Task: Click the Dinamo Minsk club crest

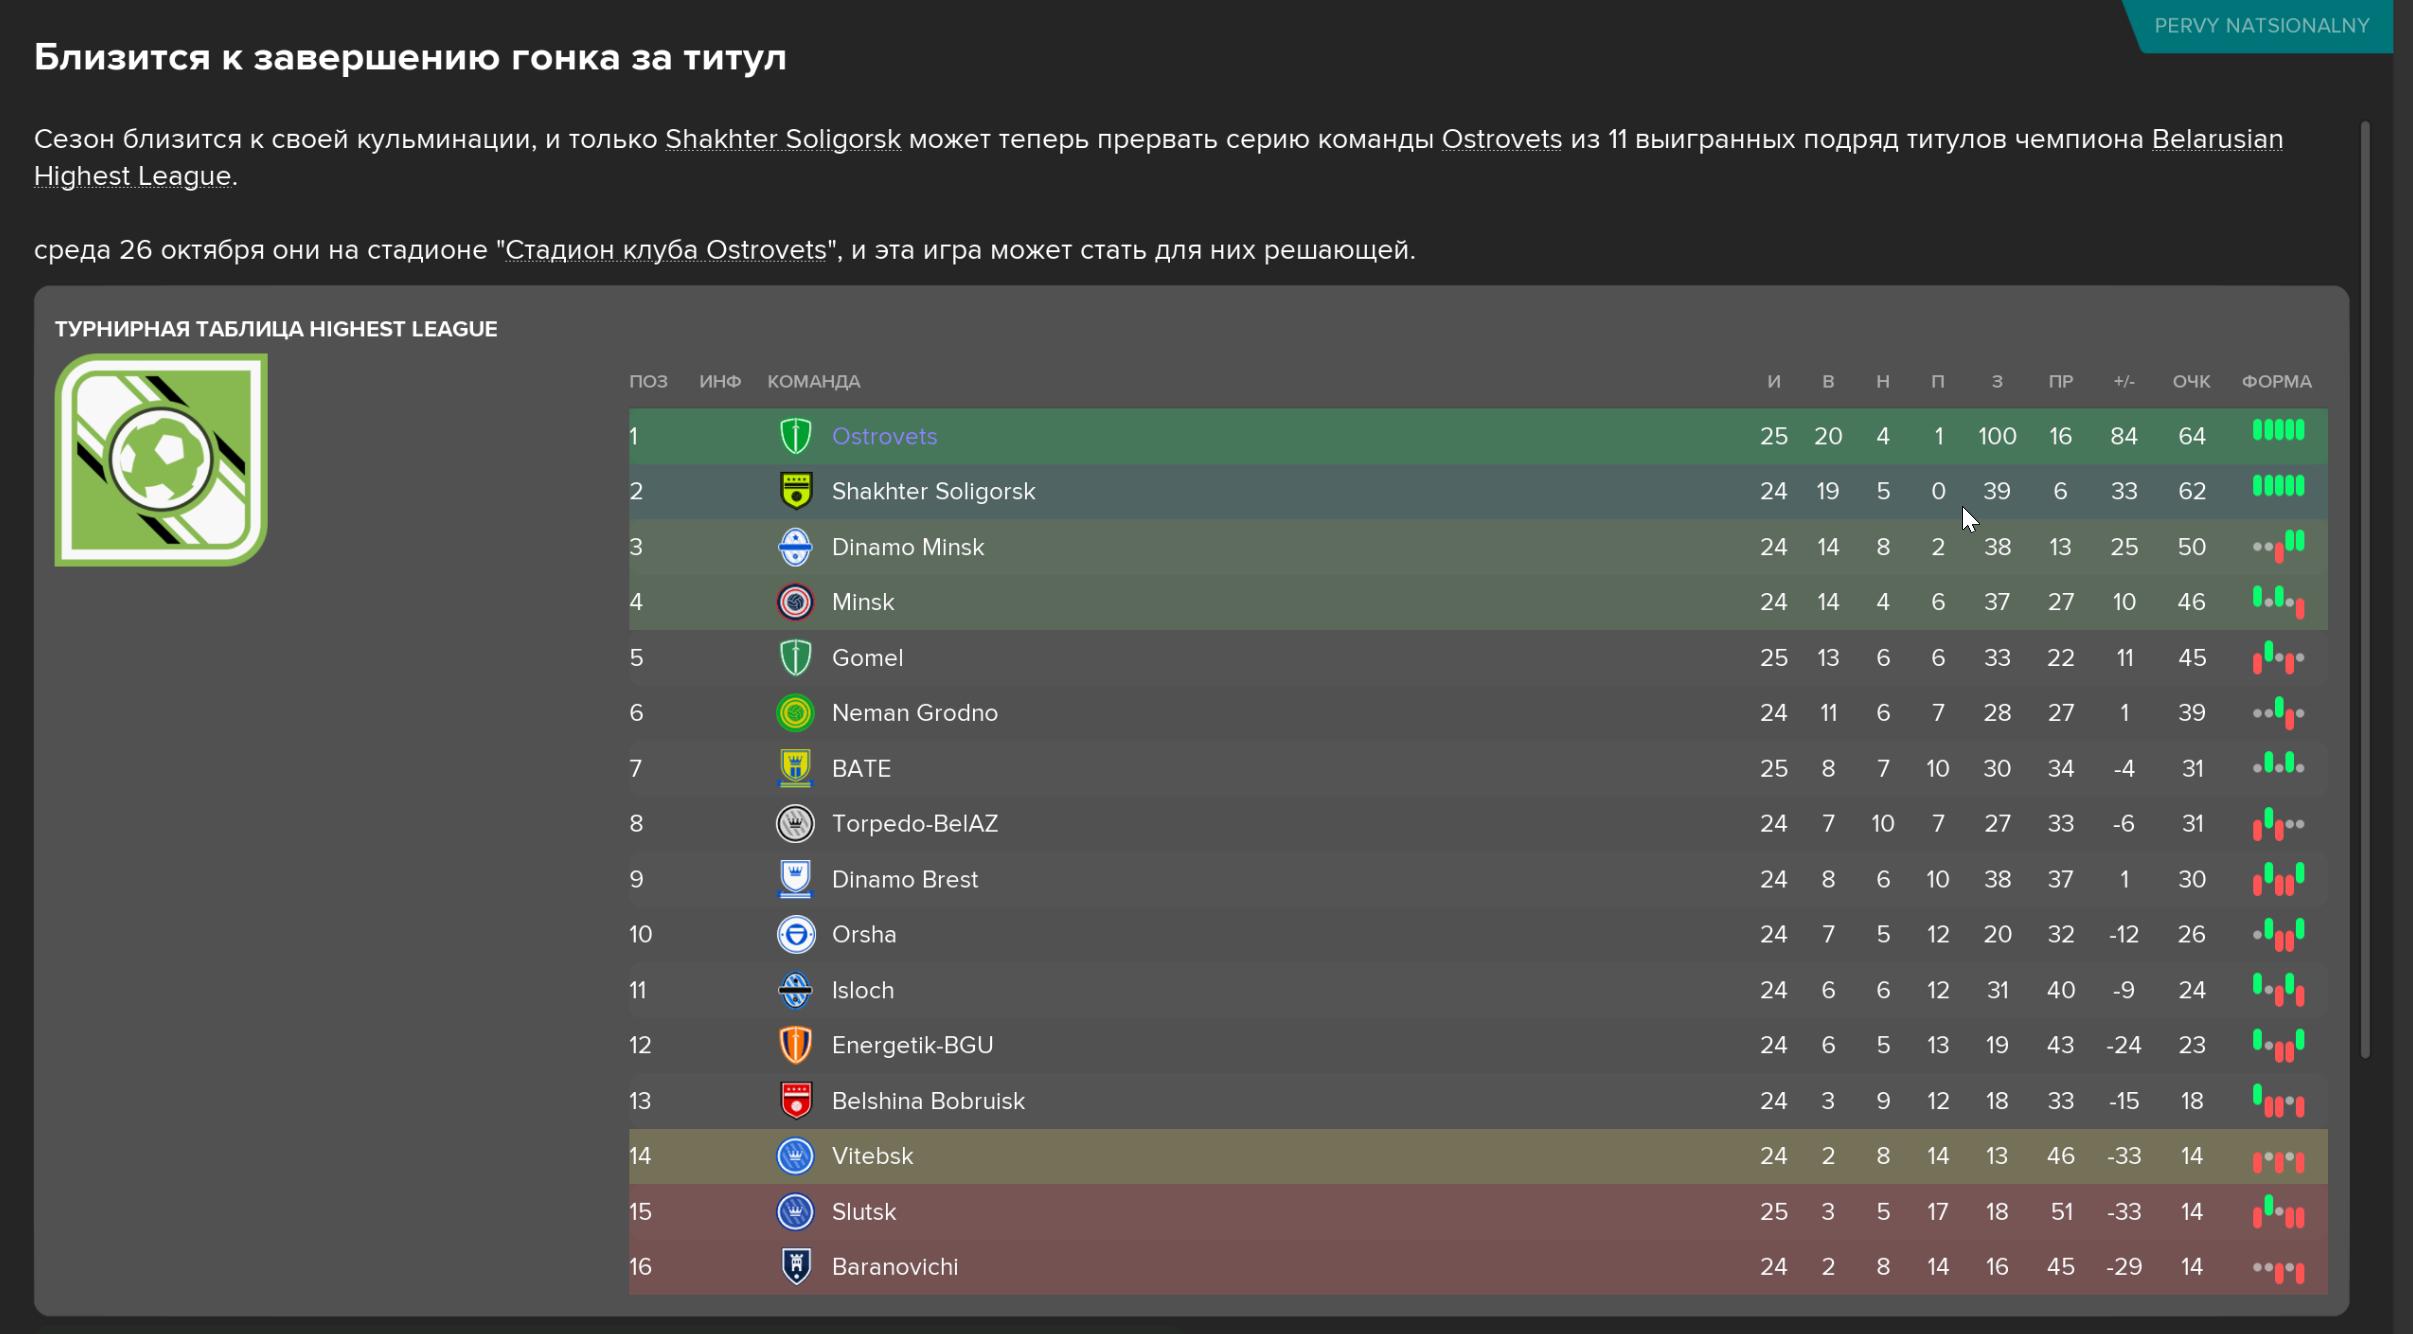Action: [795, 547]
